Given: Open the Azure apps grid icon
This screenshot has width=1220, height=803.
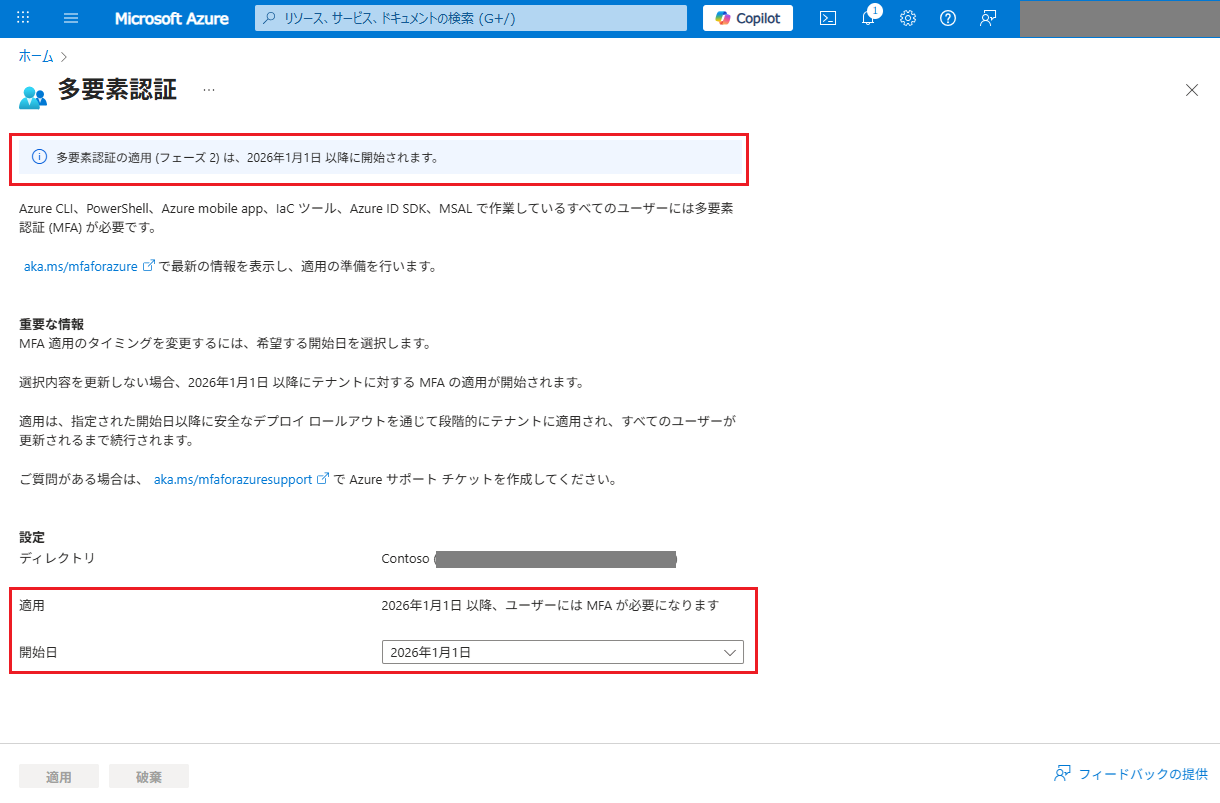Looking at the screenshot, I should [24, 18].
